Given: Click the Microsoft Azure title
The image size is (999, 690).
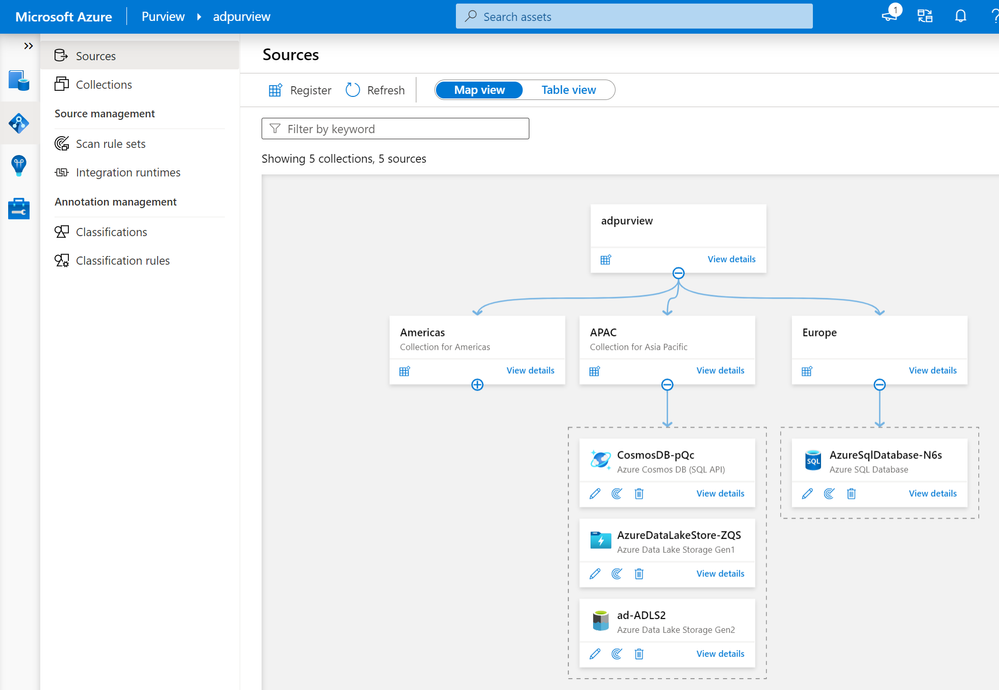Looking at the screenshot, I should [64, 17].
